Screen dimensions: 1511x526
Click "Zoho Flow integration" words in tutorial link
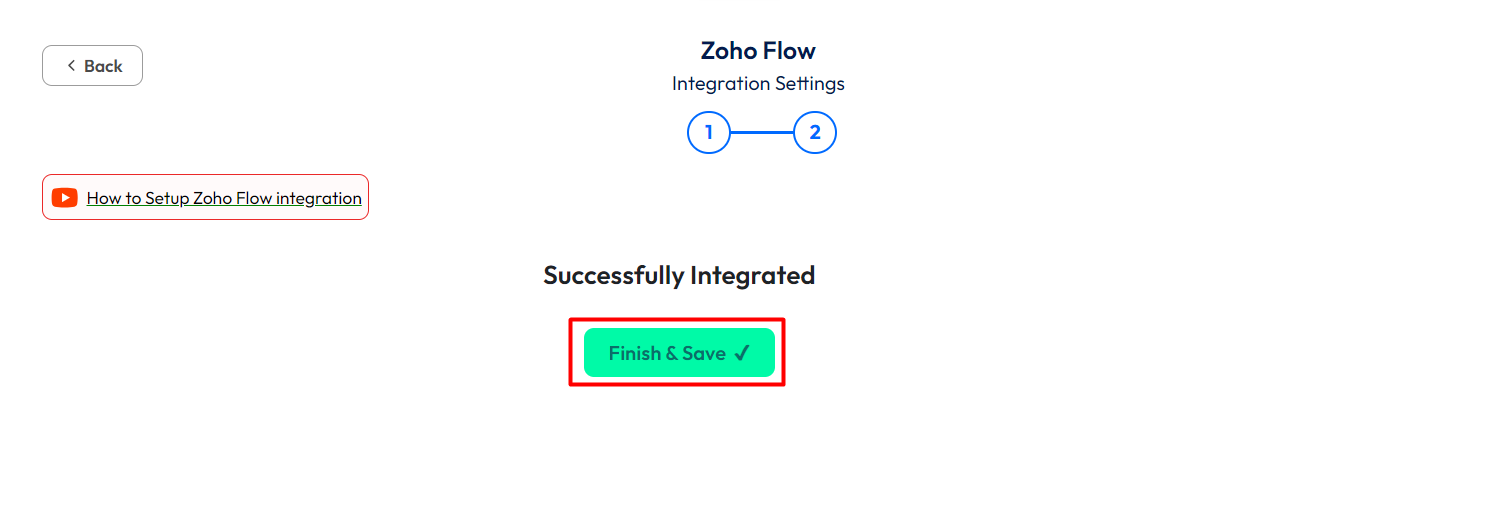point(277,198)
